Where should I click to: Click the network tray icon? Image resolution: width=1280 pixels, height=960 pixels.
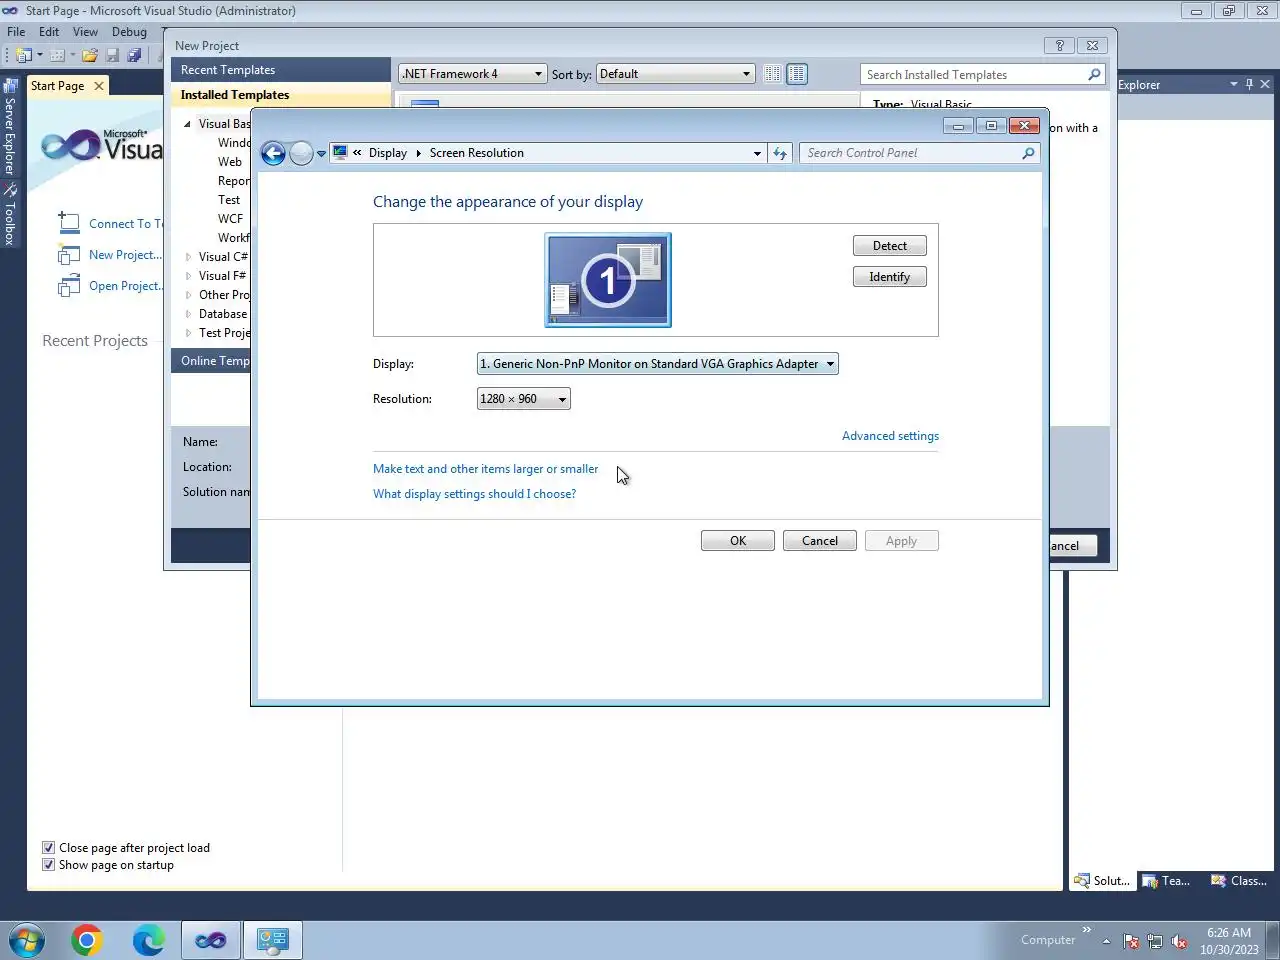coord(1155,941)
